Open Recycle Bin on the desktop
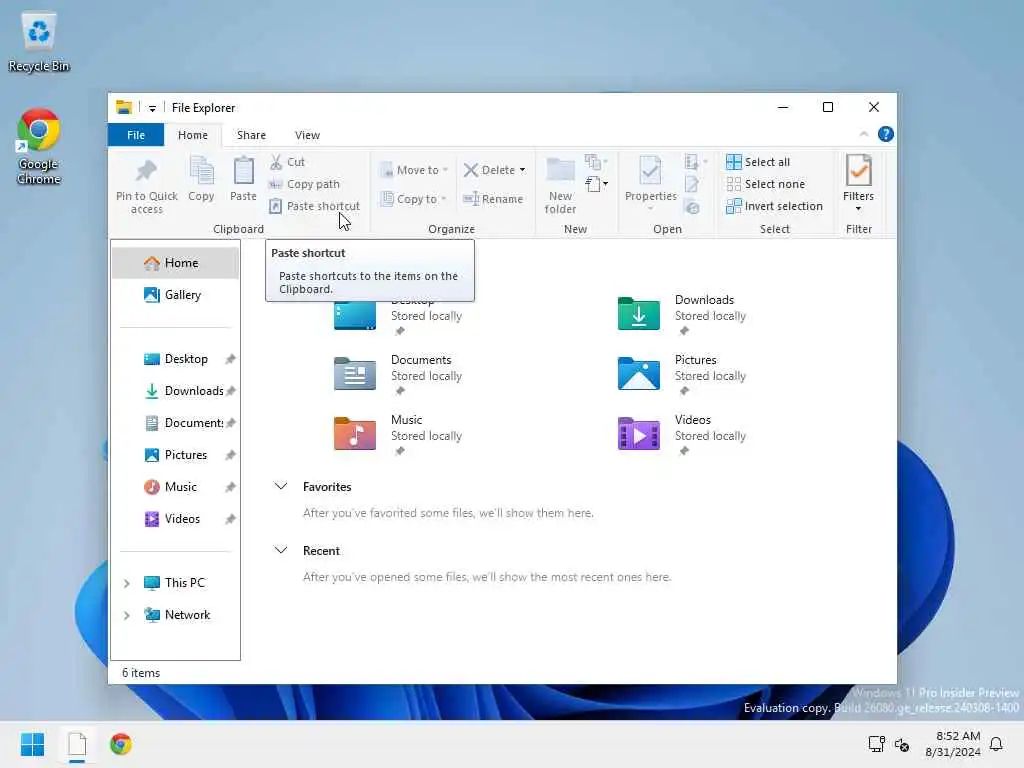This screenshot has height=768, width=1024. [x=39, y=42]
